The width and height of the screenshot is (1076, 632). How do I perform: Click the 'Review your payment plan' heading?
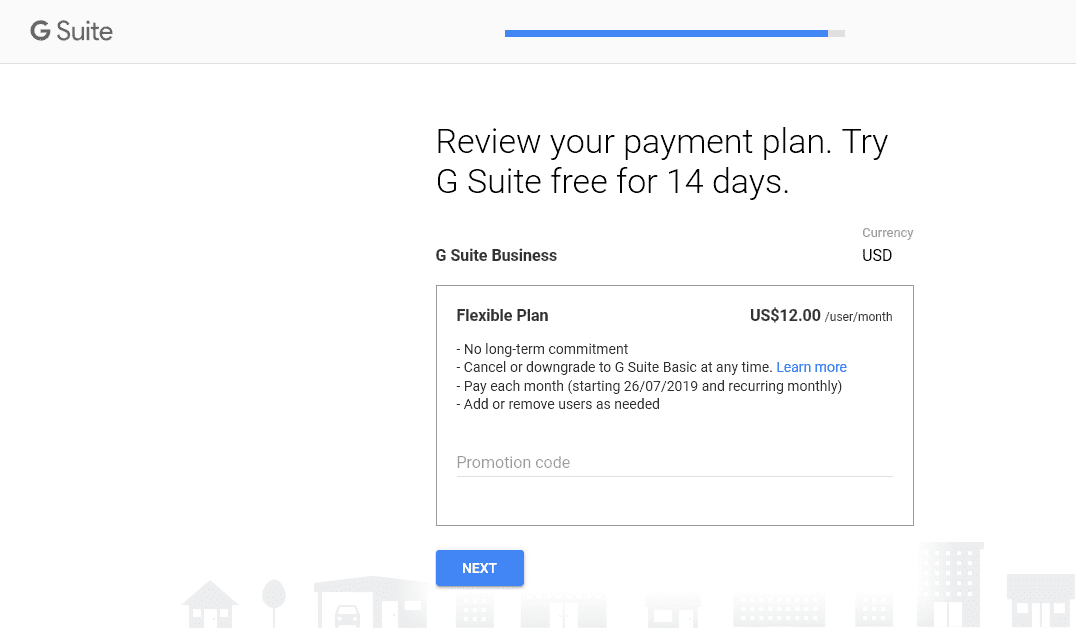tap(662, 161)
